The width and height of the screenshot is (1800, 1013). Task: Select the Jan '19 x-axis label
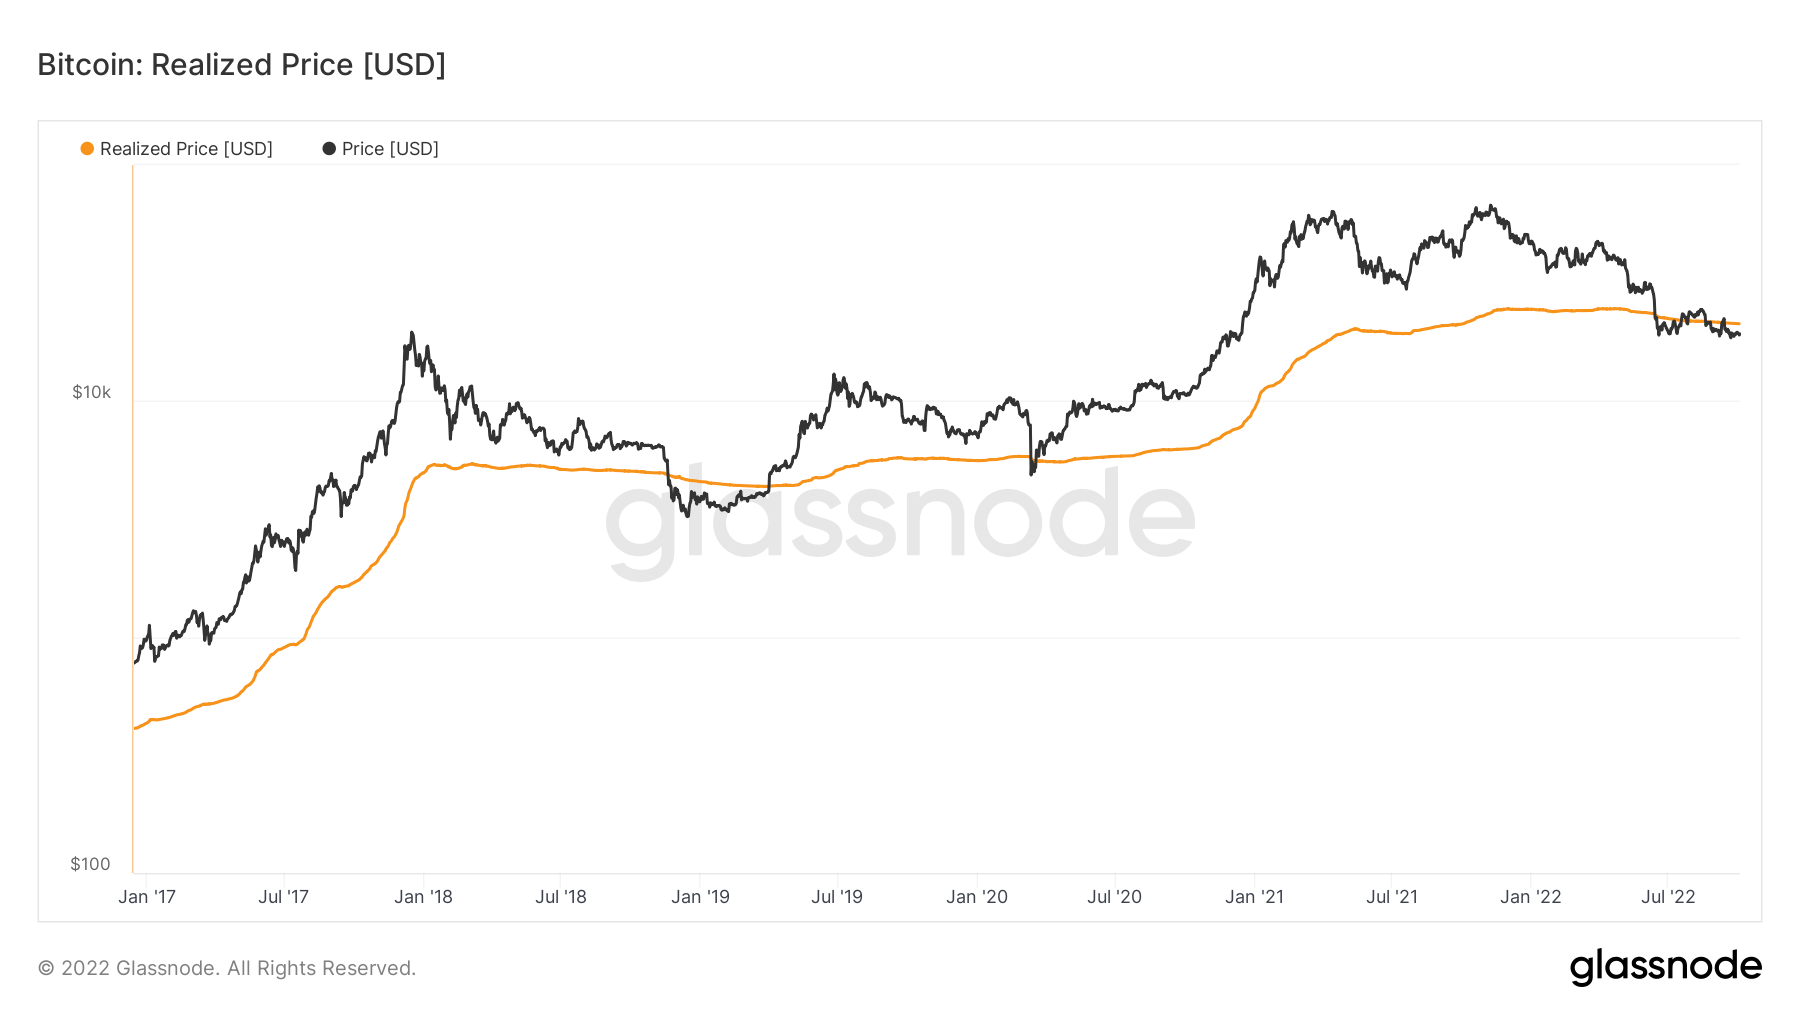pos(700,897)
